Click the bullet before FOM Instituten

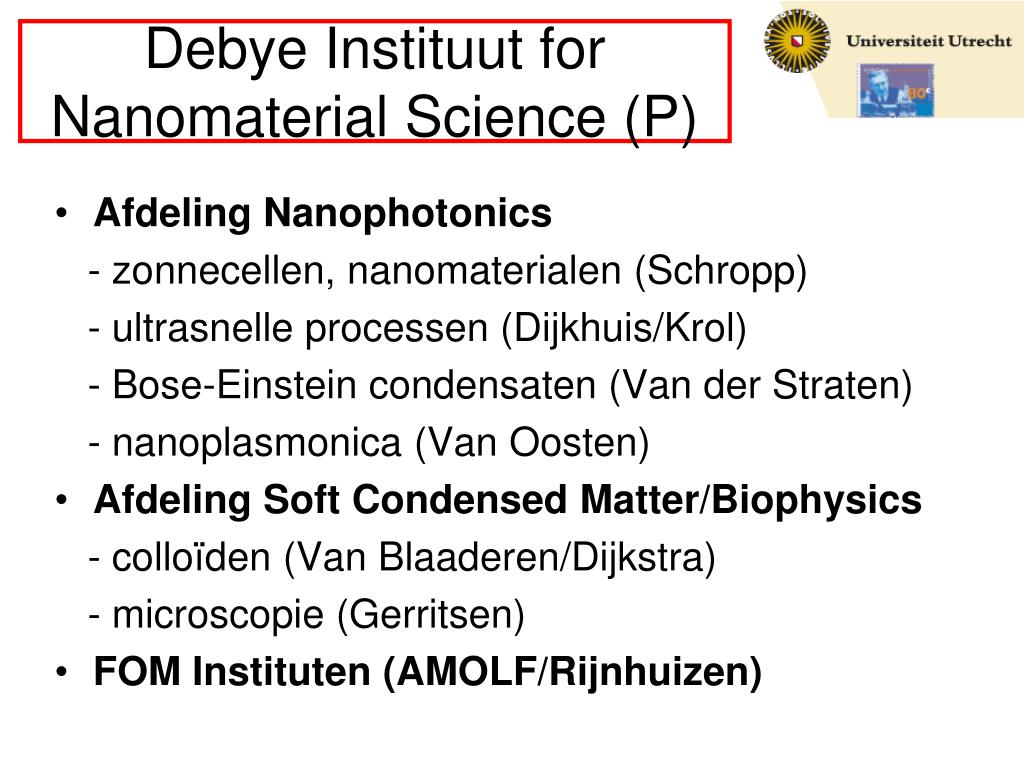(62, 672)
